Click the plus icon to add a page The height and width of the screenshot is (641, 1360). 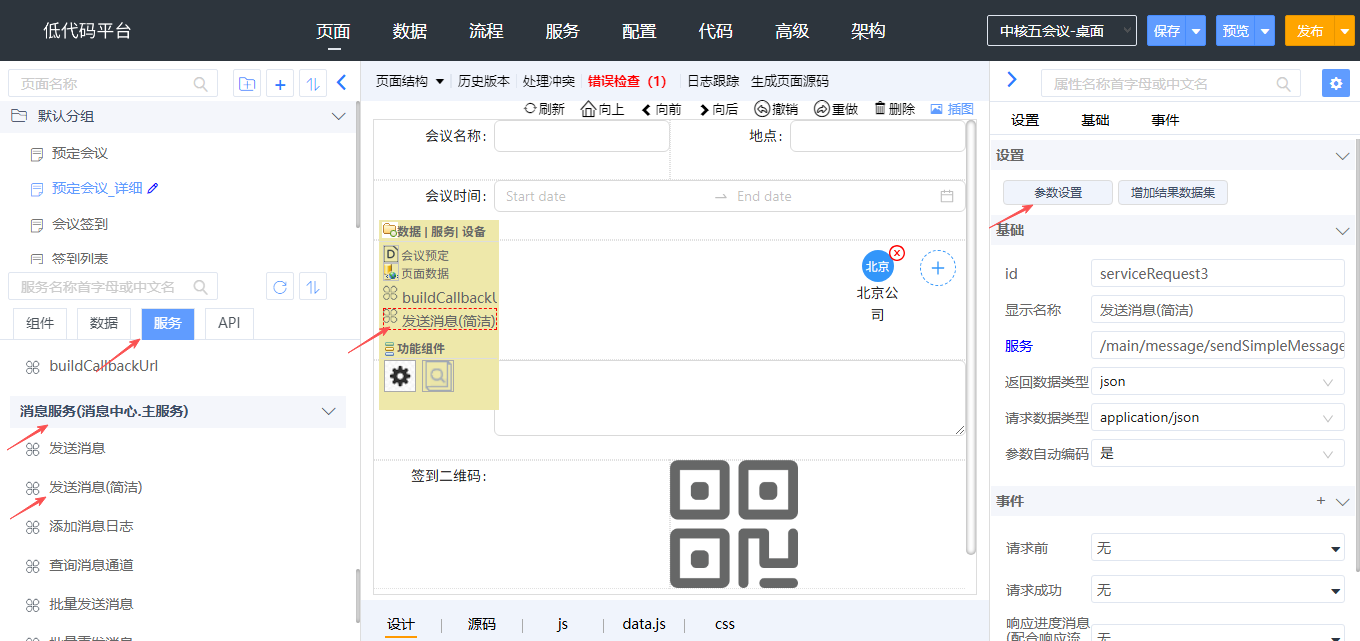tap(280, 84)
